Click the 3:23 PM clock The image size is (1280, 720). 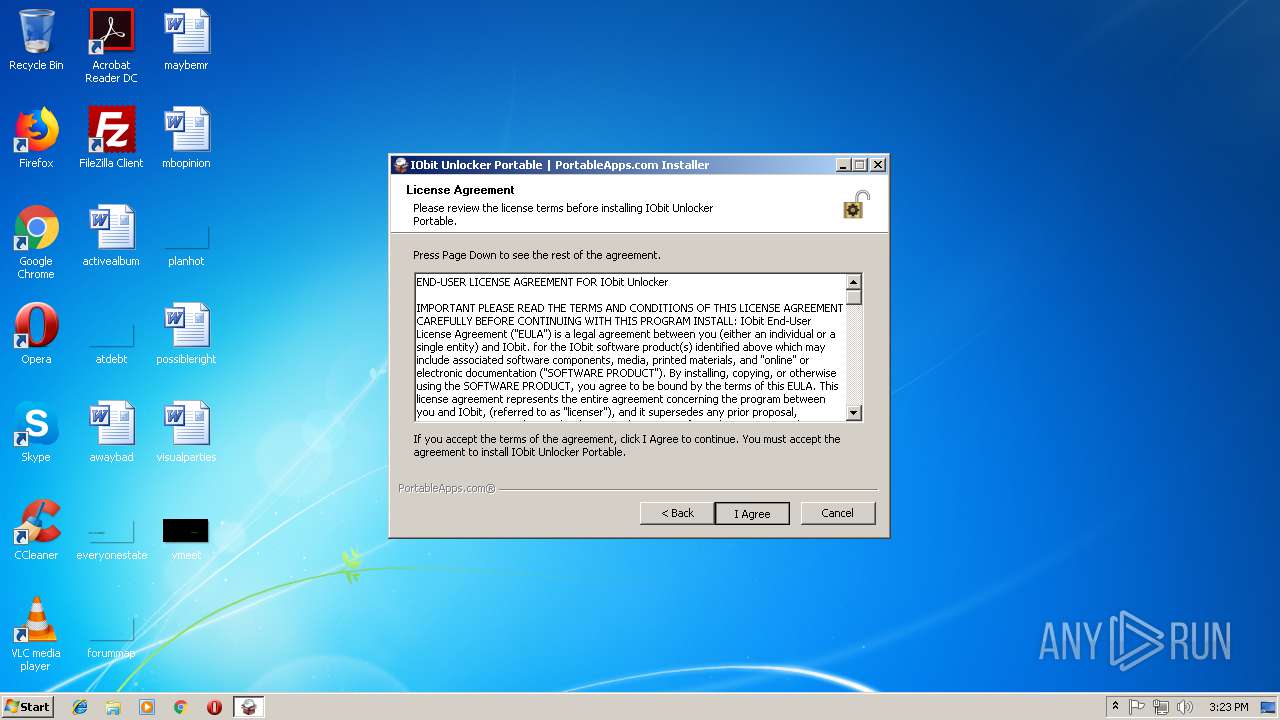[1228, 707]
